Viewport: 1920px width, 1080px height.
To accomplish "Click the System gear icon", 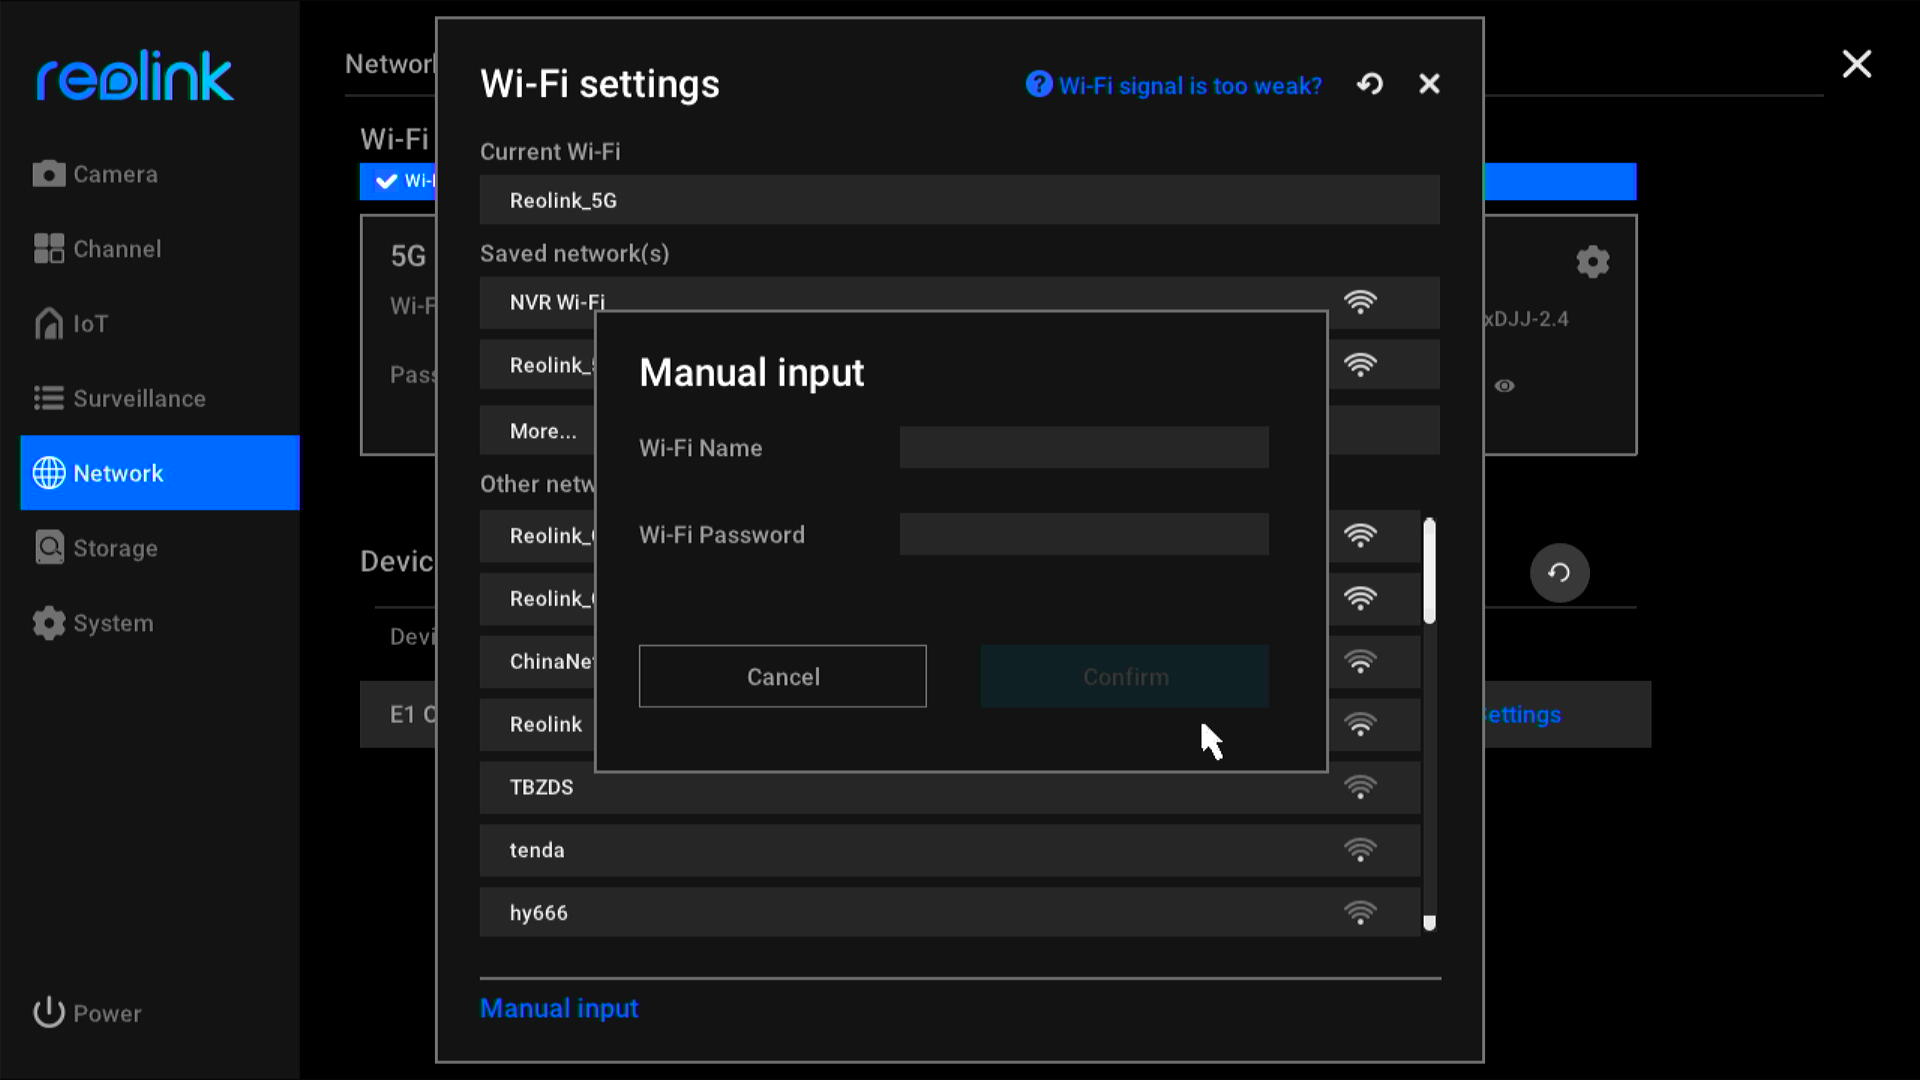I will coord(48,623).
